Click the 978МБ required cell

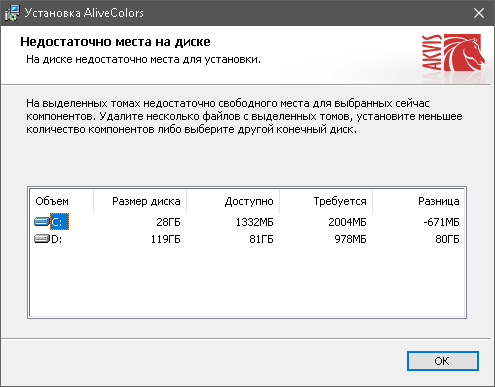[x=350, y=239]
